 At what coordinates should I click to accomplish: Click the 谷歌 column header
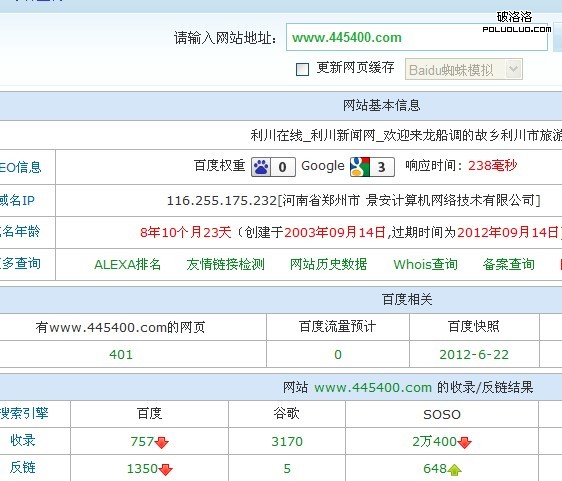(x=286, y=414)
